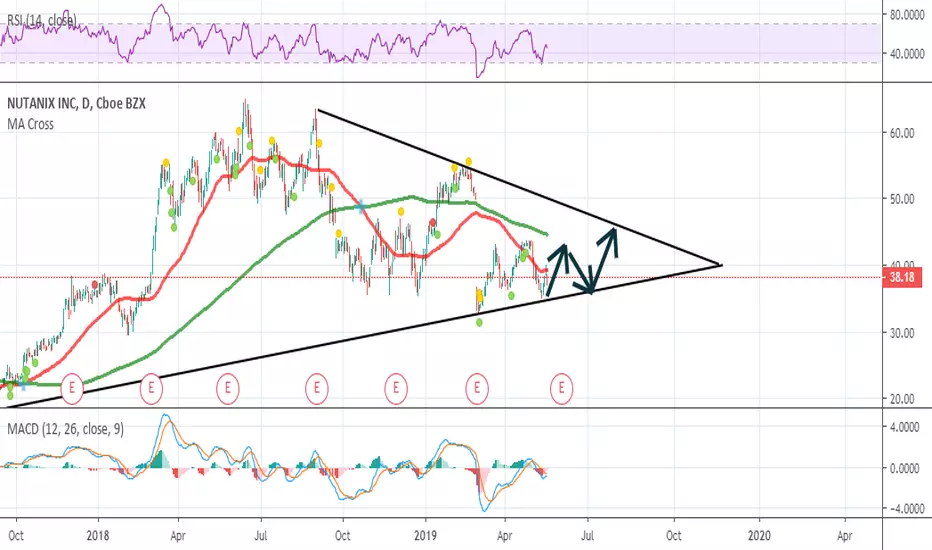Click the 4.0000 MACD scale value

pos(907,428)
